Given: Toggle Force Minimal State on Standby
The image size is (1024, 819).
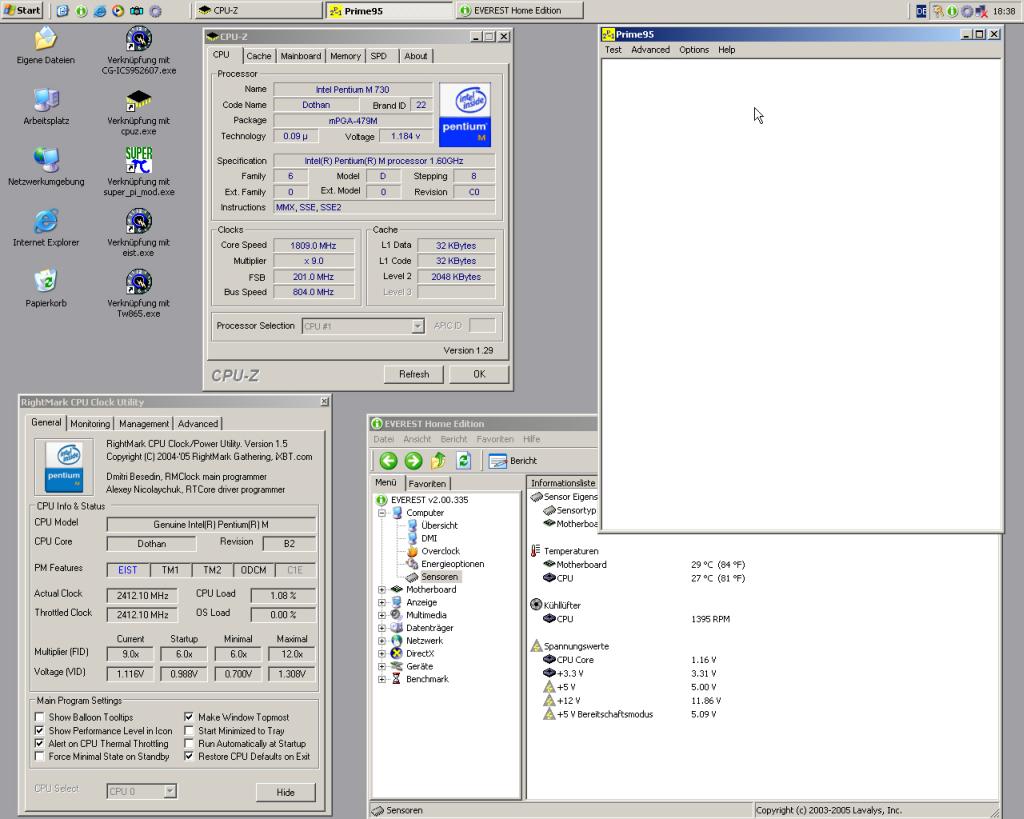Looking at the screenshot, I should [x=40, y=756].
